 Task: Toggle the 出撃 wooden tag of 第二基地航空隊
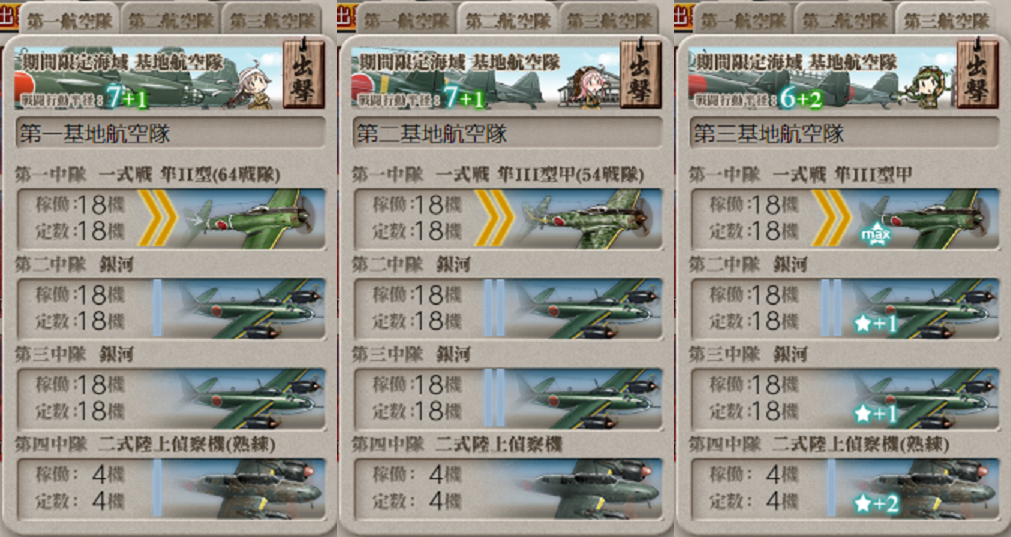pos(640,73)
